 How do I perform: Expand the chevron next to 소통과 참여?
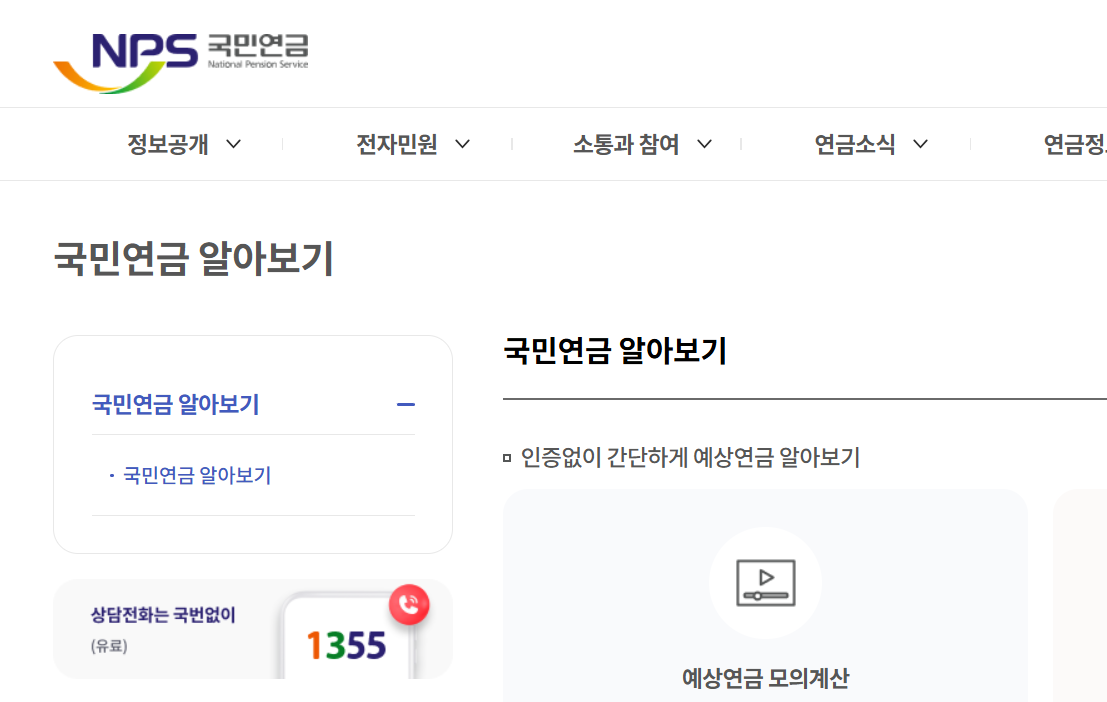pos(705,144)
